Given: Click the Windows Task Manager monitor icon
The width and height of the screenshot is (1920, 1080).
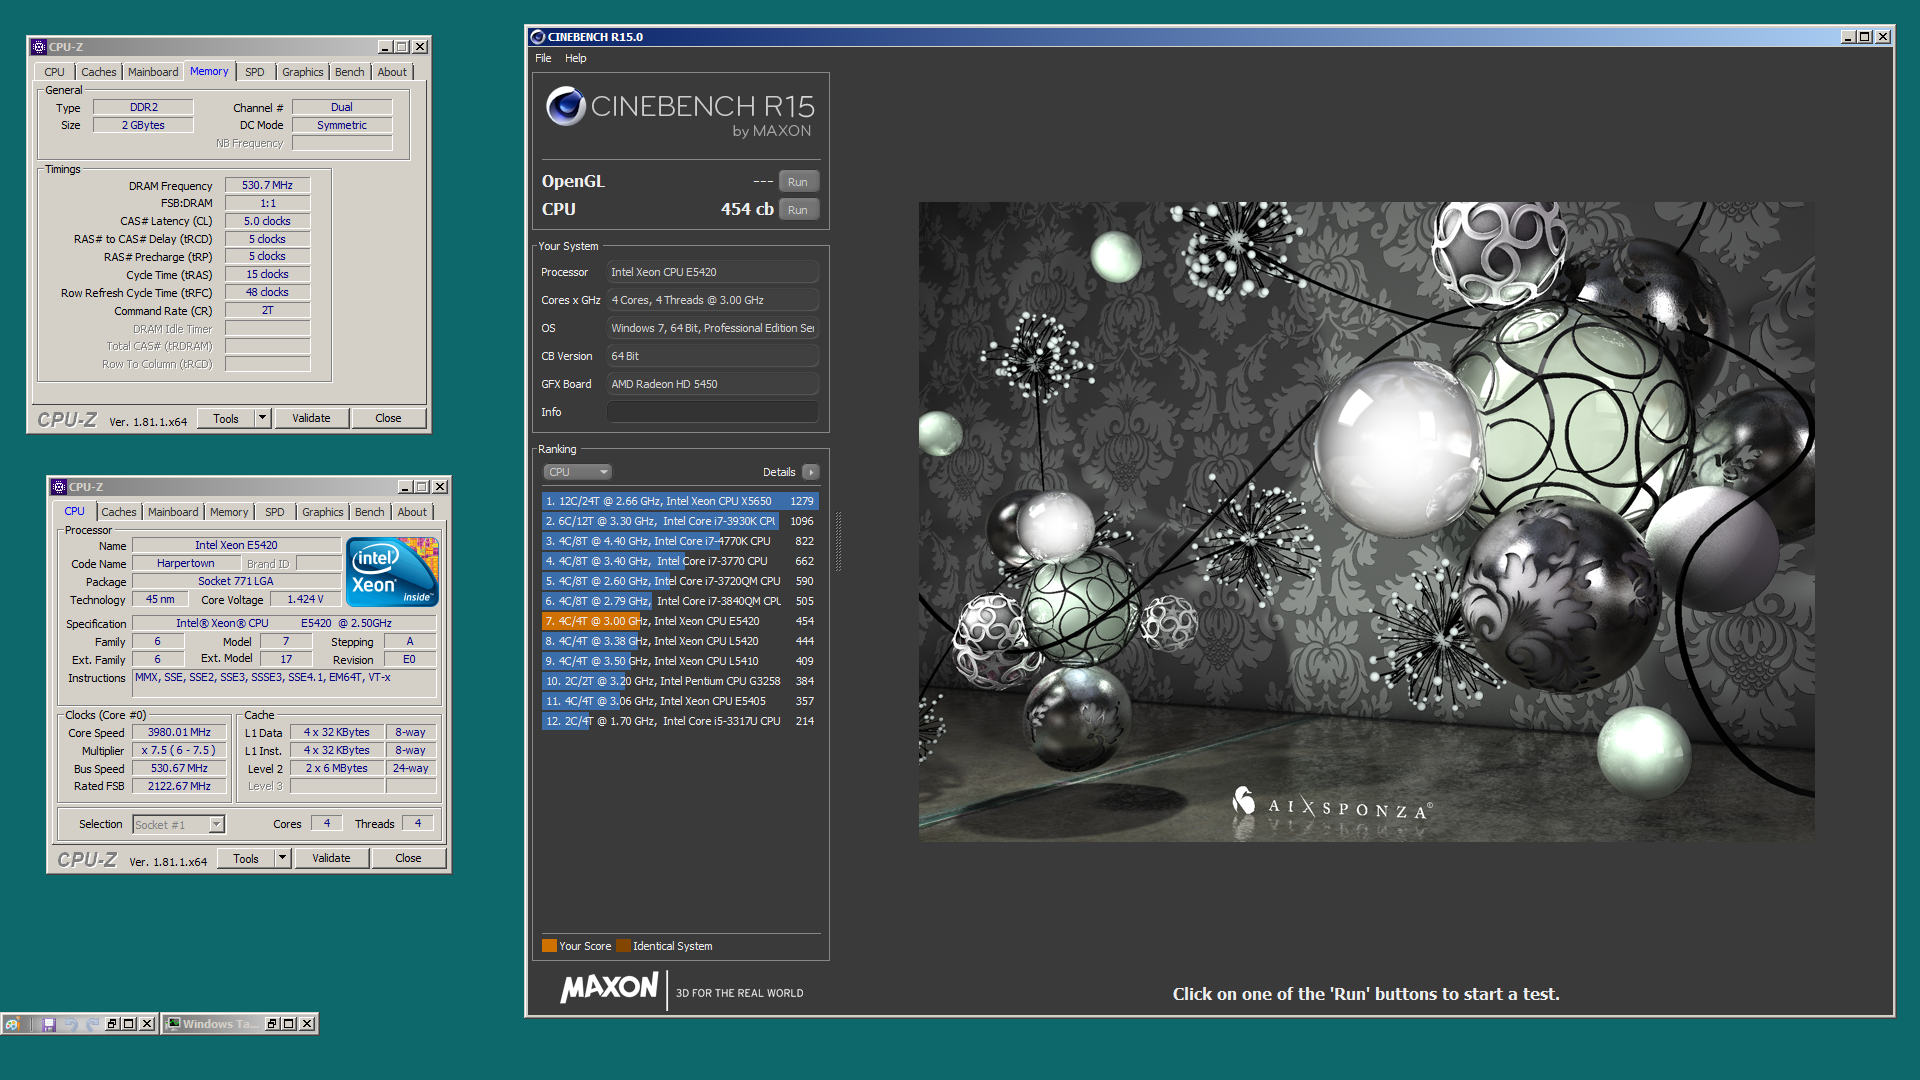Looking at the screenshot, I should click(x=173, y=1024).
